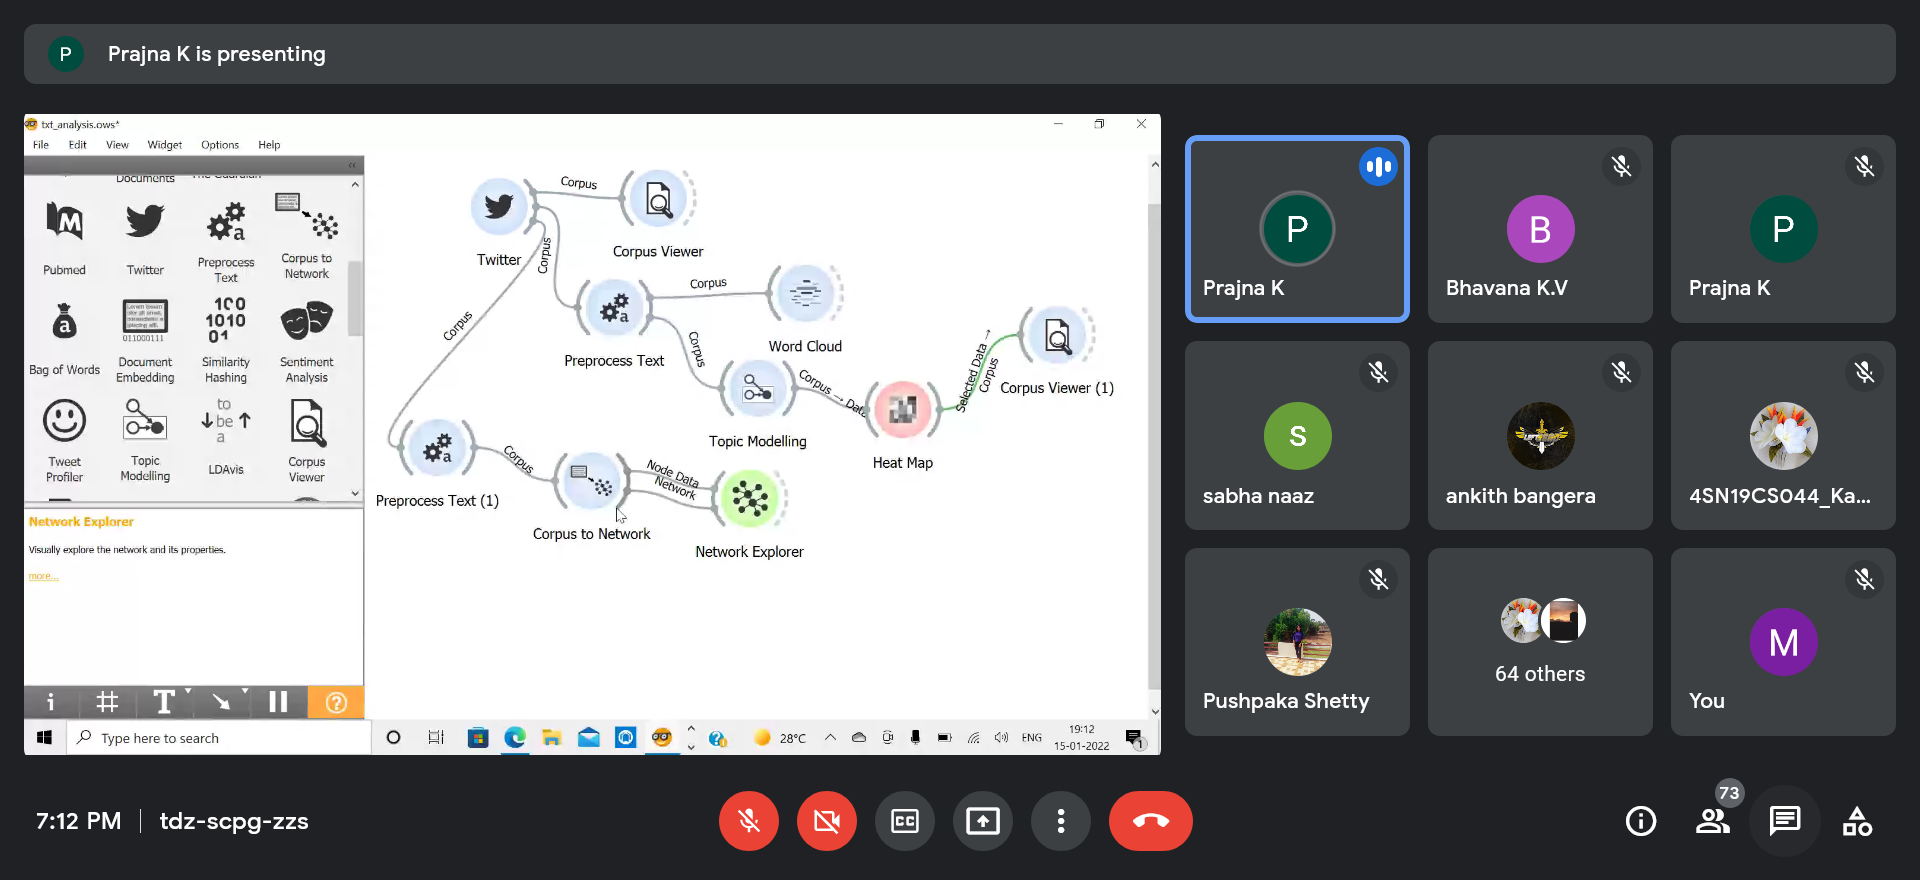Click the 'more...' link under Network Explorer
Viewport: 1920px width, 880px height.
tap(43, 576)
